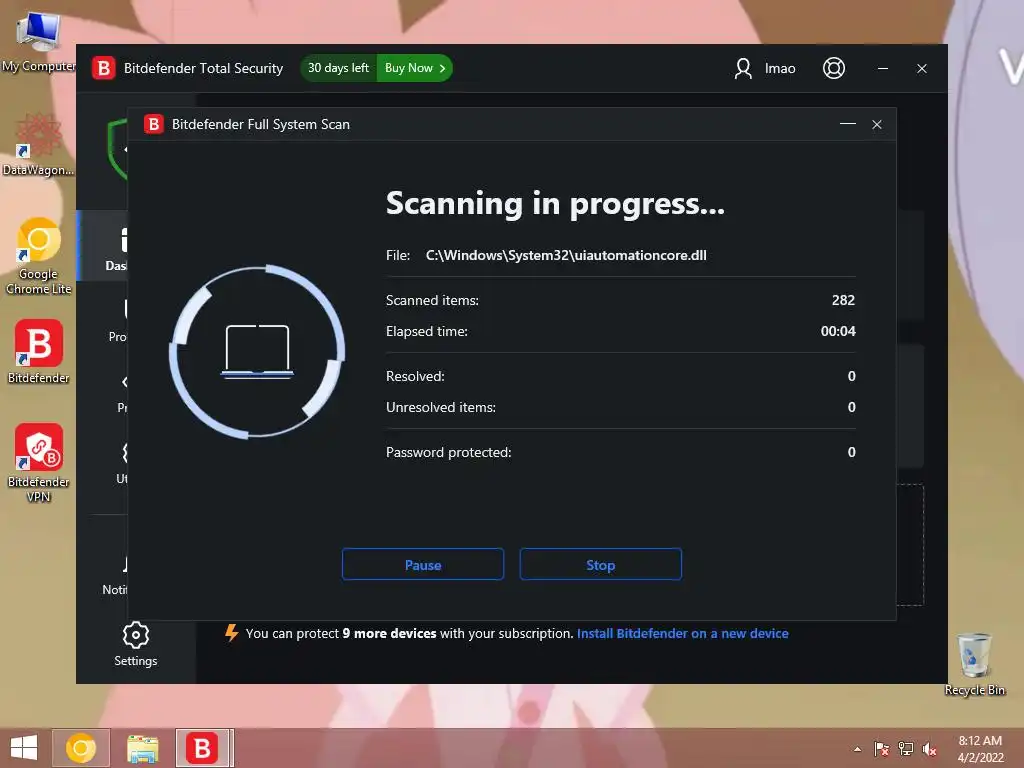This screenshot has width=1024, height=768.
Task: Click the Scanned items value 282
Action: (x=843, y=300)
